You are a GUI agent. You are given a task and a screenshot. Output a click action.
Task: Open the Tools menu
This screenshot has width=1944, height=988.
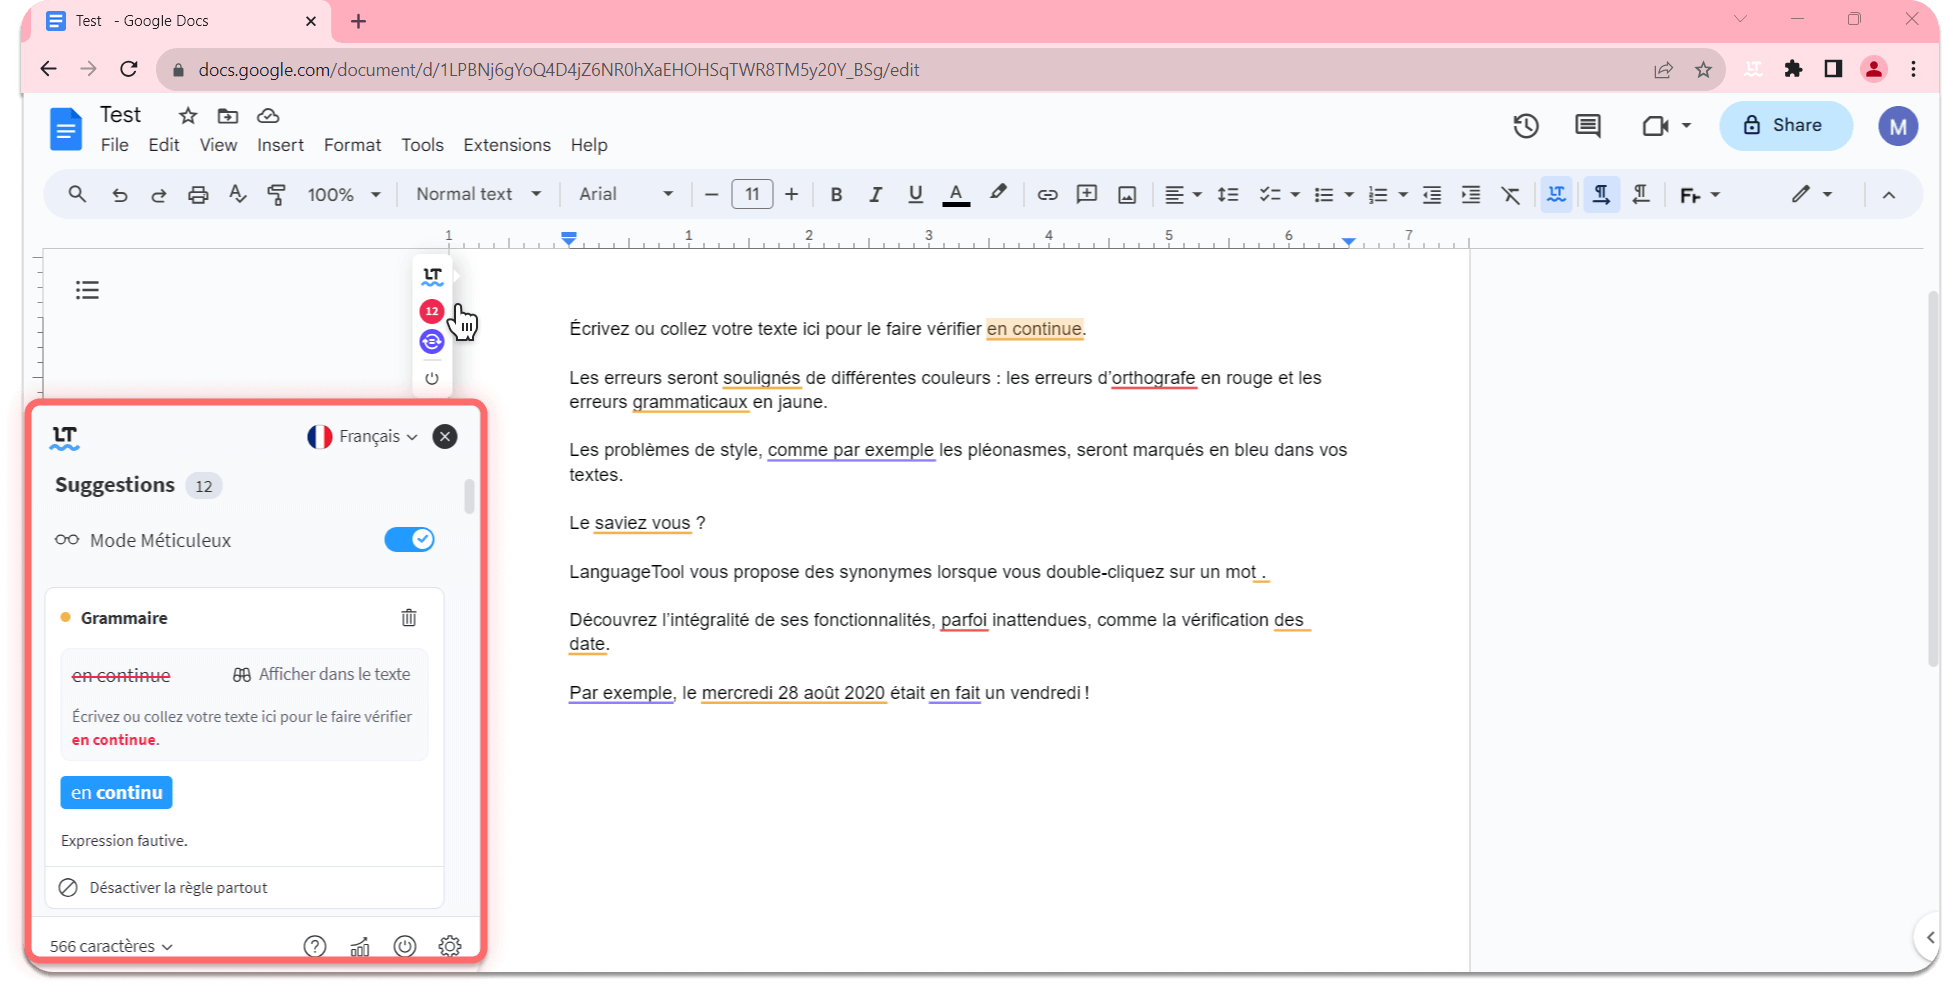click(422, 145)
